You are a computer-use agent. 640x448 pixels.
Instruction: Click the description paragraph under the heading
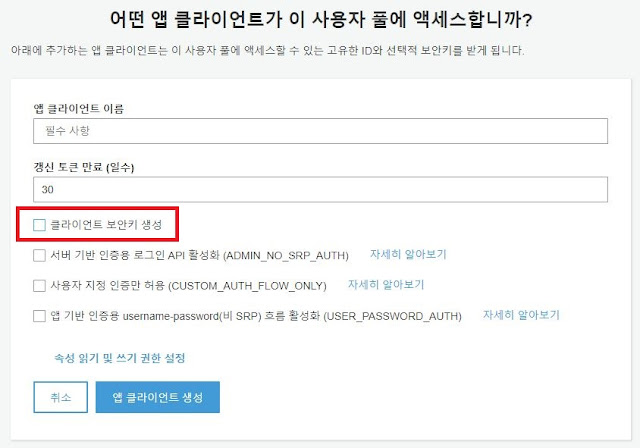pyautogui.click(x=267, y=51)
